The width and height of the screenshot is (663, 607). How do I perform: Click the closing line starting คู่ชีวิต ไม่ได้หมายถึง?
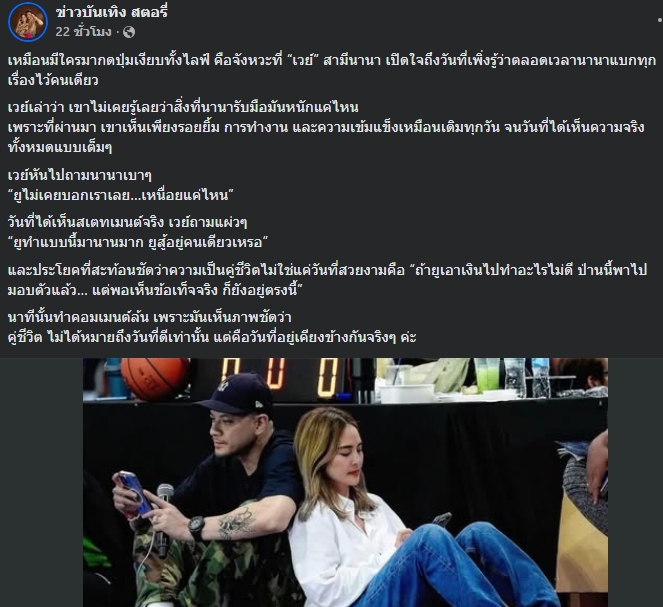(212, 338)
